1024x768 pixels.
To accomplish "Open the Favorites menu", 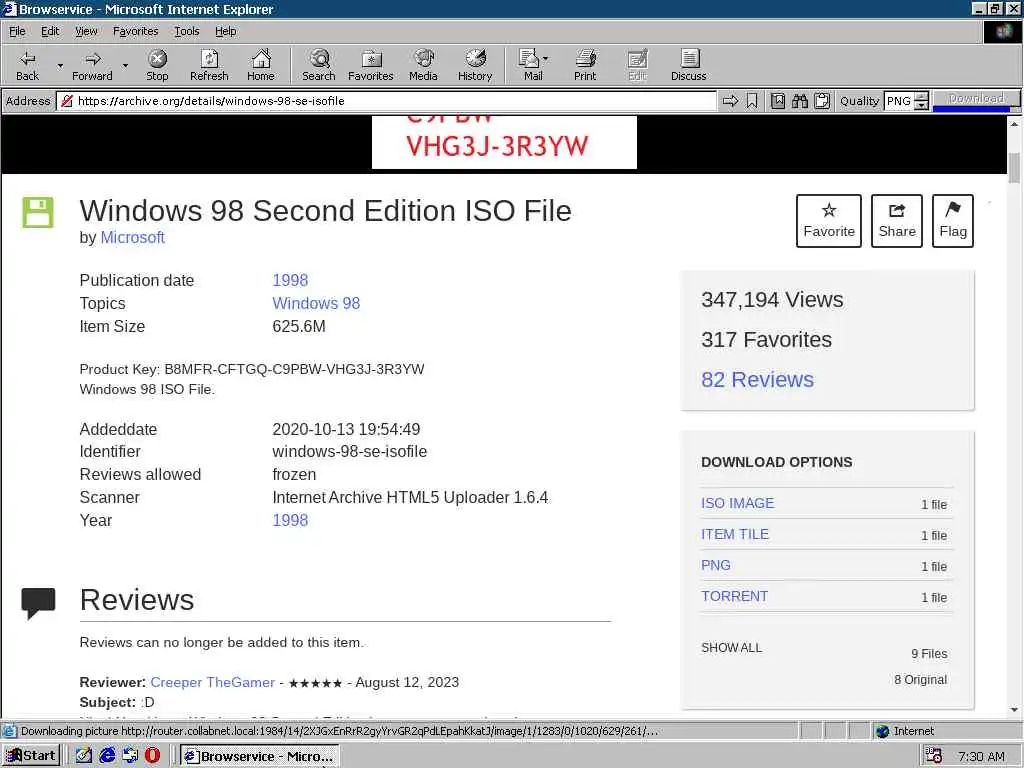I will [135, 31].
